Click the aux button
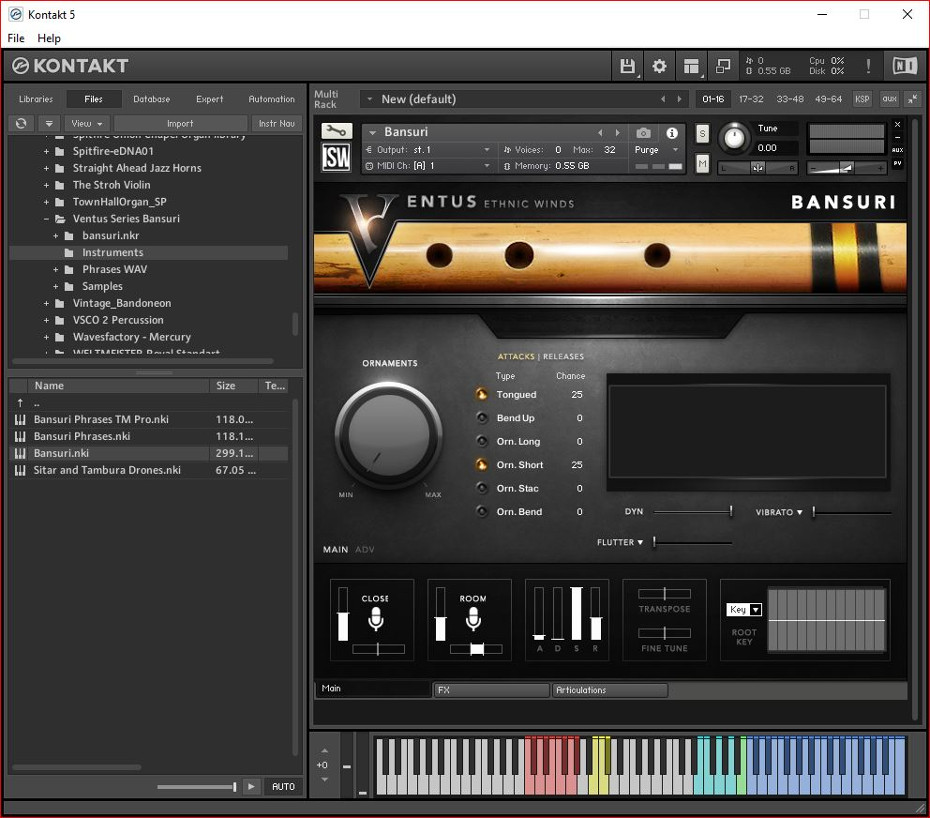Screen dimensions: 930x818 (x=889, y=99)
